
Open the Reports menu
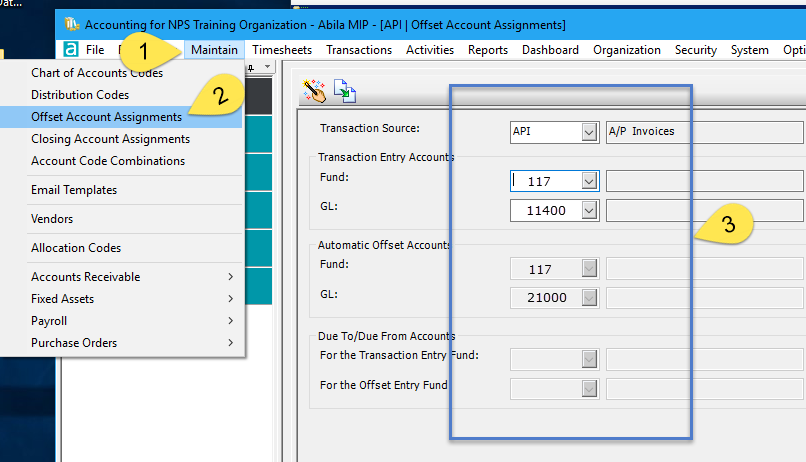pos(487,49)
